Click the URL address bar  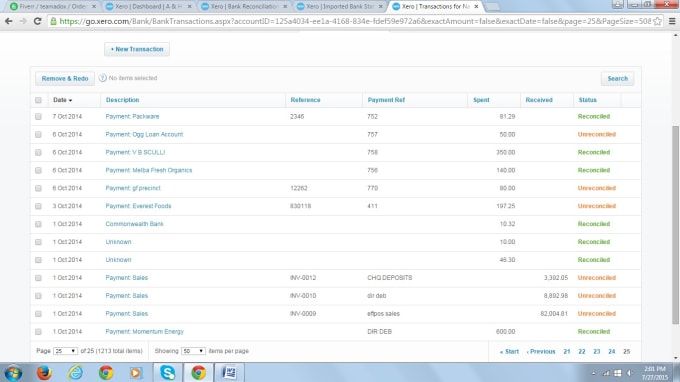click(x=355, y=21)
